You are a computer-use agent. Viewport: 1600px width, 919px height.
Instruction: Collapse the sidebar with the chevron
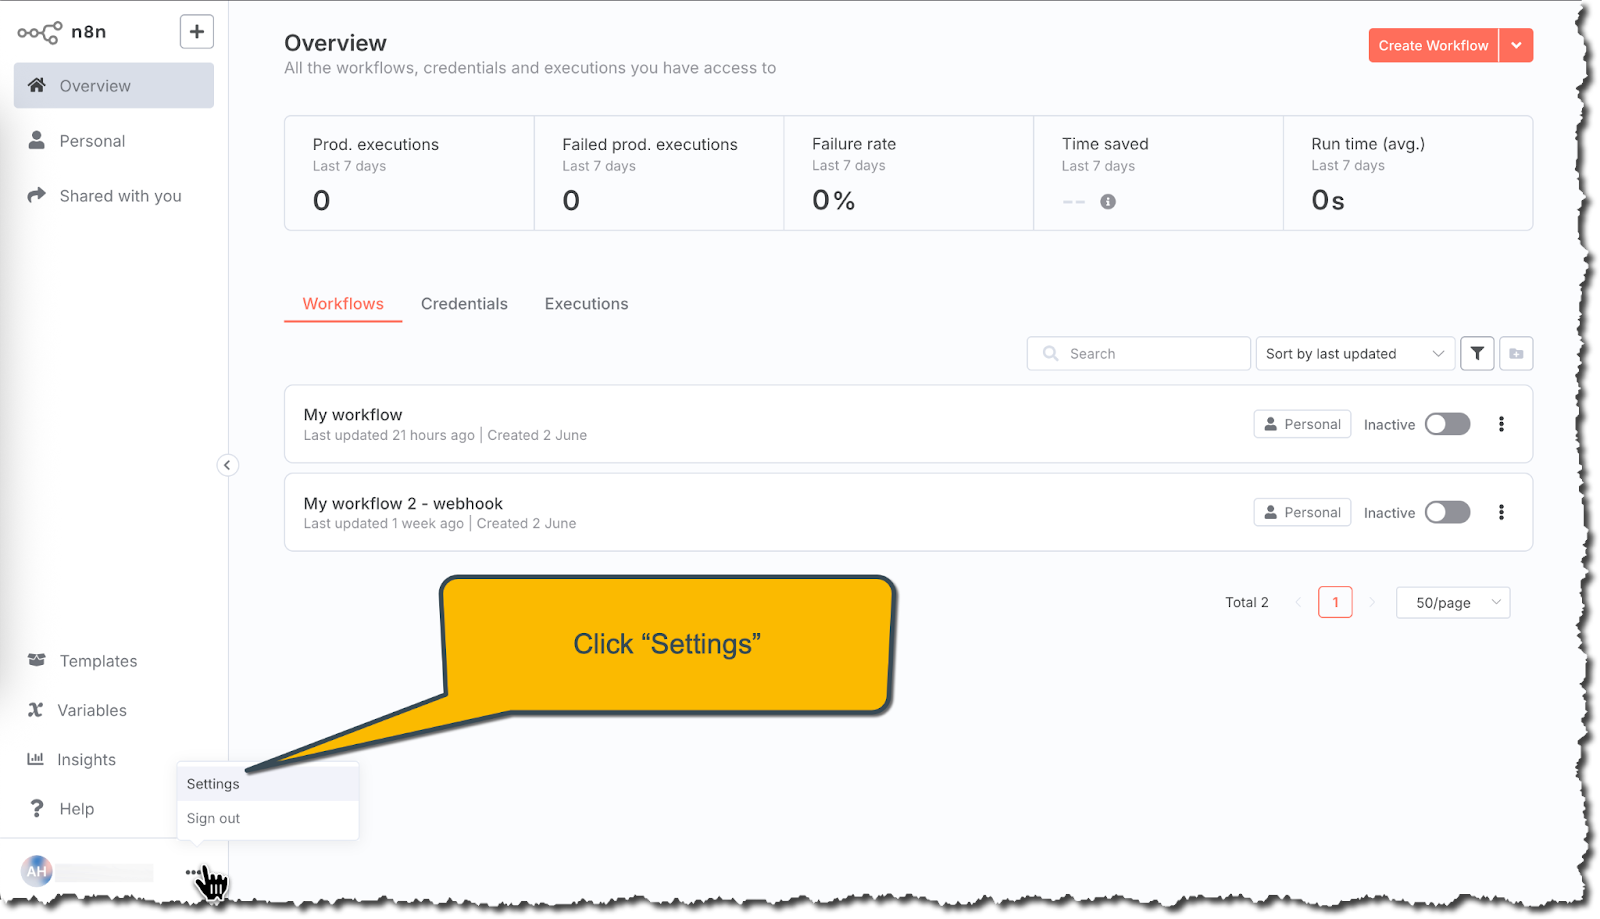pyautogui.click(x=227, y=465)
